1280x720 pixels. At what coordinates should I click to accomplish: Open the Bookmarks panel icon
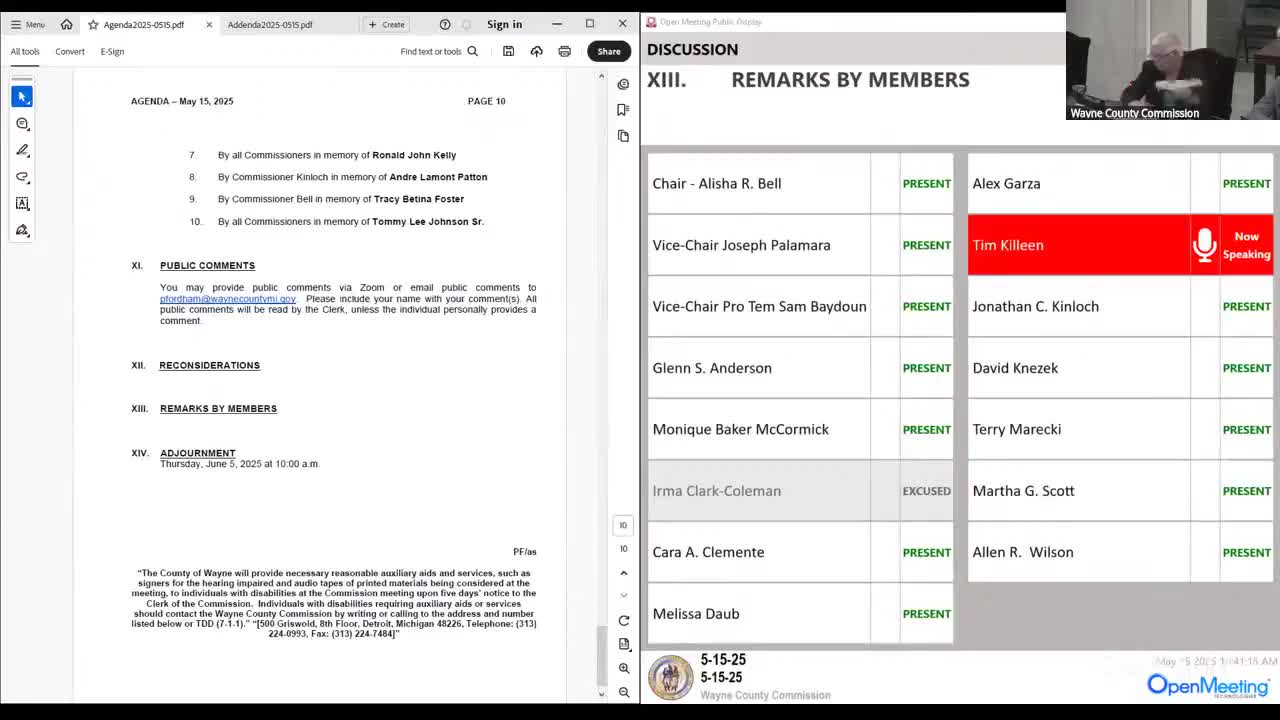[623, 110]
